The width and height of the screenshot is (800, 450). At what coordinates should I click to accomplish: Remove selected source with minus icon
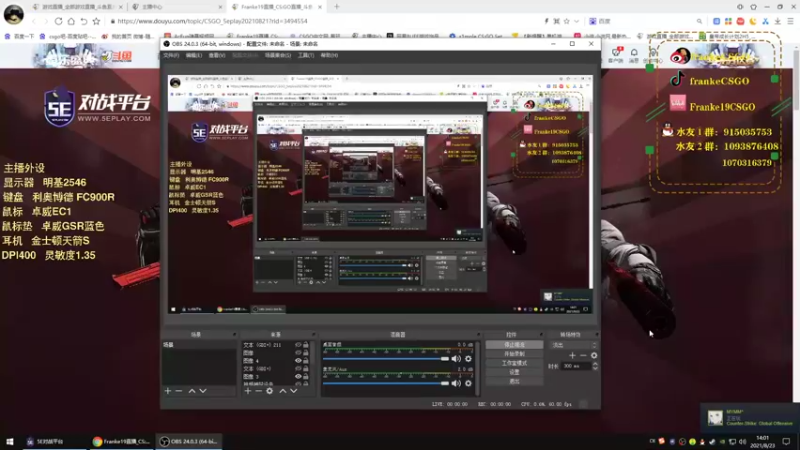(x=259, y=391)
